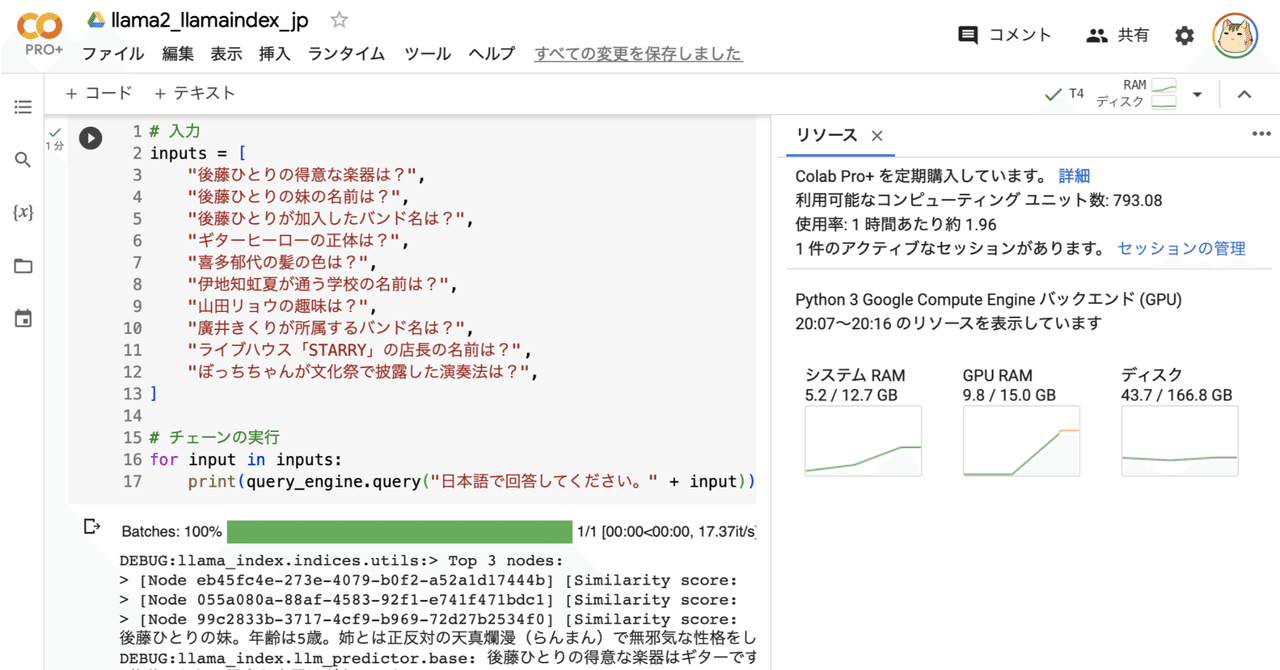This screenshot has height=670, width=1280.
Task: Run the code cell with the play button
Action: pyautogui.click(x=90, y=138)
